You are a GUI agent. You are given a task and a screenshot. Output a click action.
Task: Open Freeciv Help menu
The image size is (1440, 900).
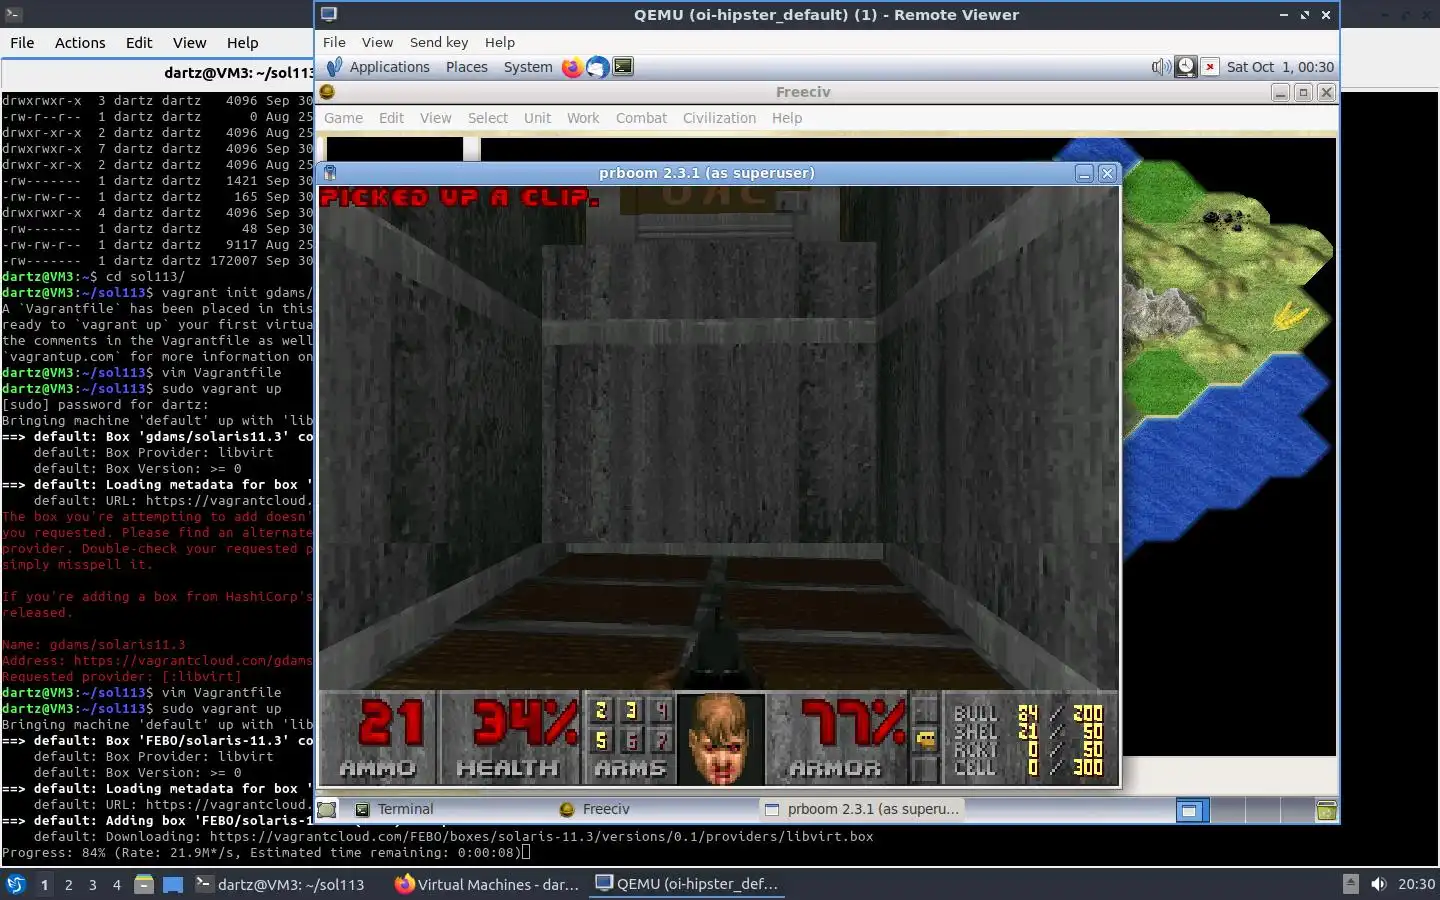787,118
